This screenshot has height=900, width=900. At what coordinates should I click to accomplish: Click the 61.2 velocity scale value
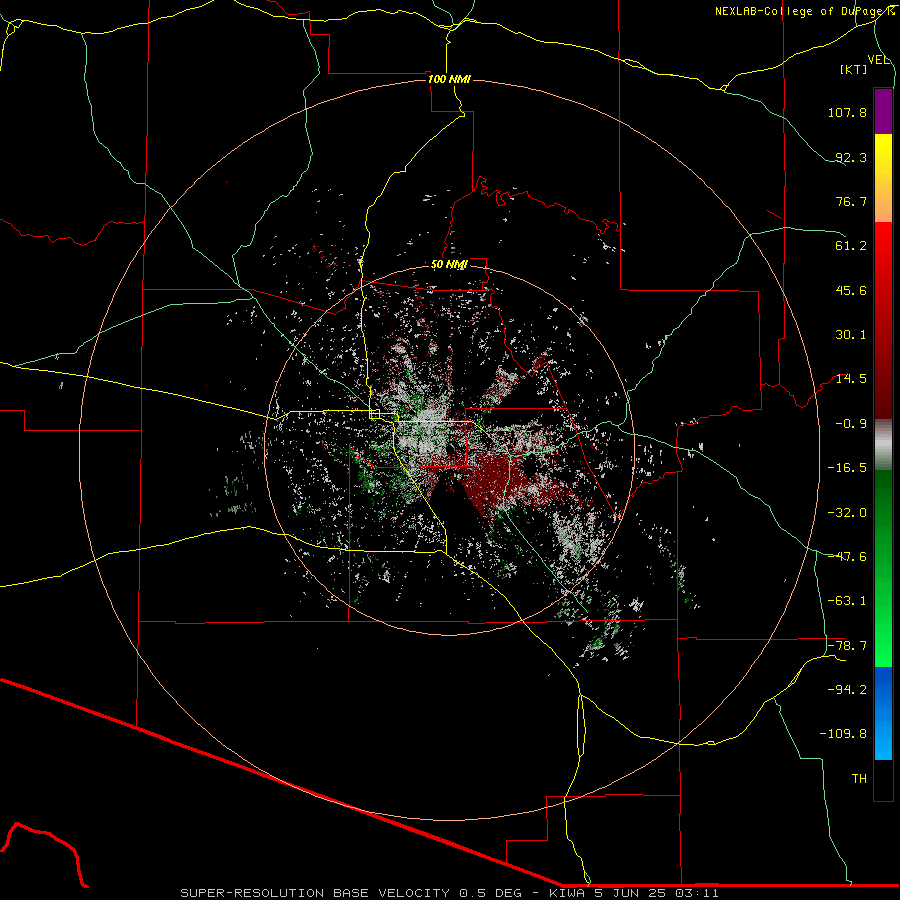tap(851, 246)
